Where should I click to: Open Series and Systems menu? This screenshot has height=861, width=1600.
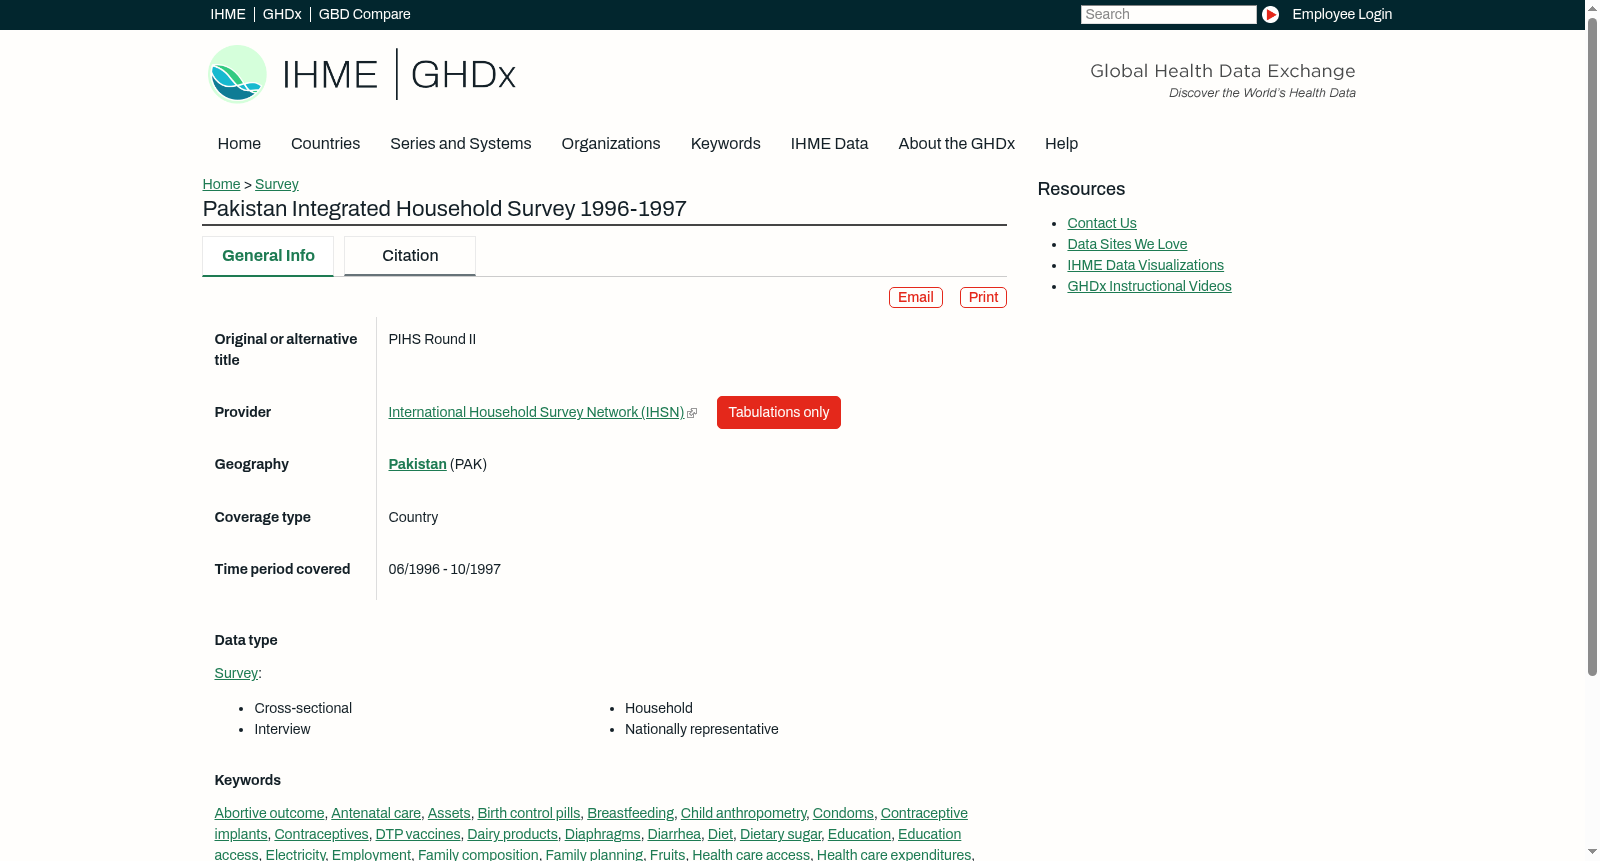pyautogui.click(x=460, y=144)
